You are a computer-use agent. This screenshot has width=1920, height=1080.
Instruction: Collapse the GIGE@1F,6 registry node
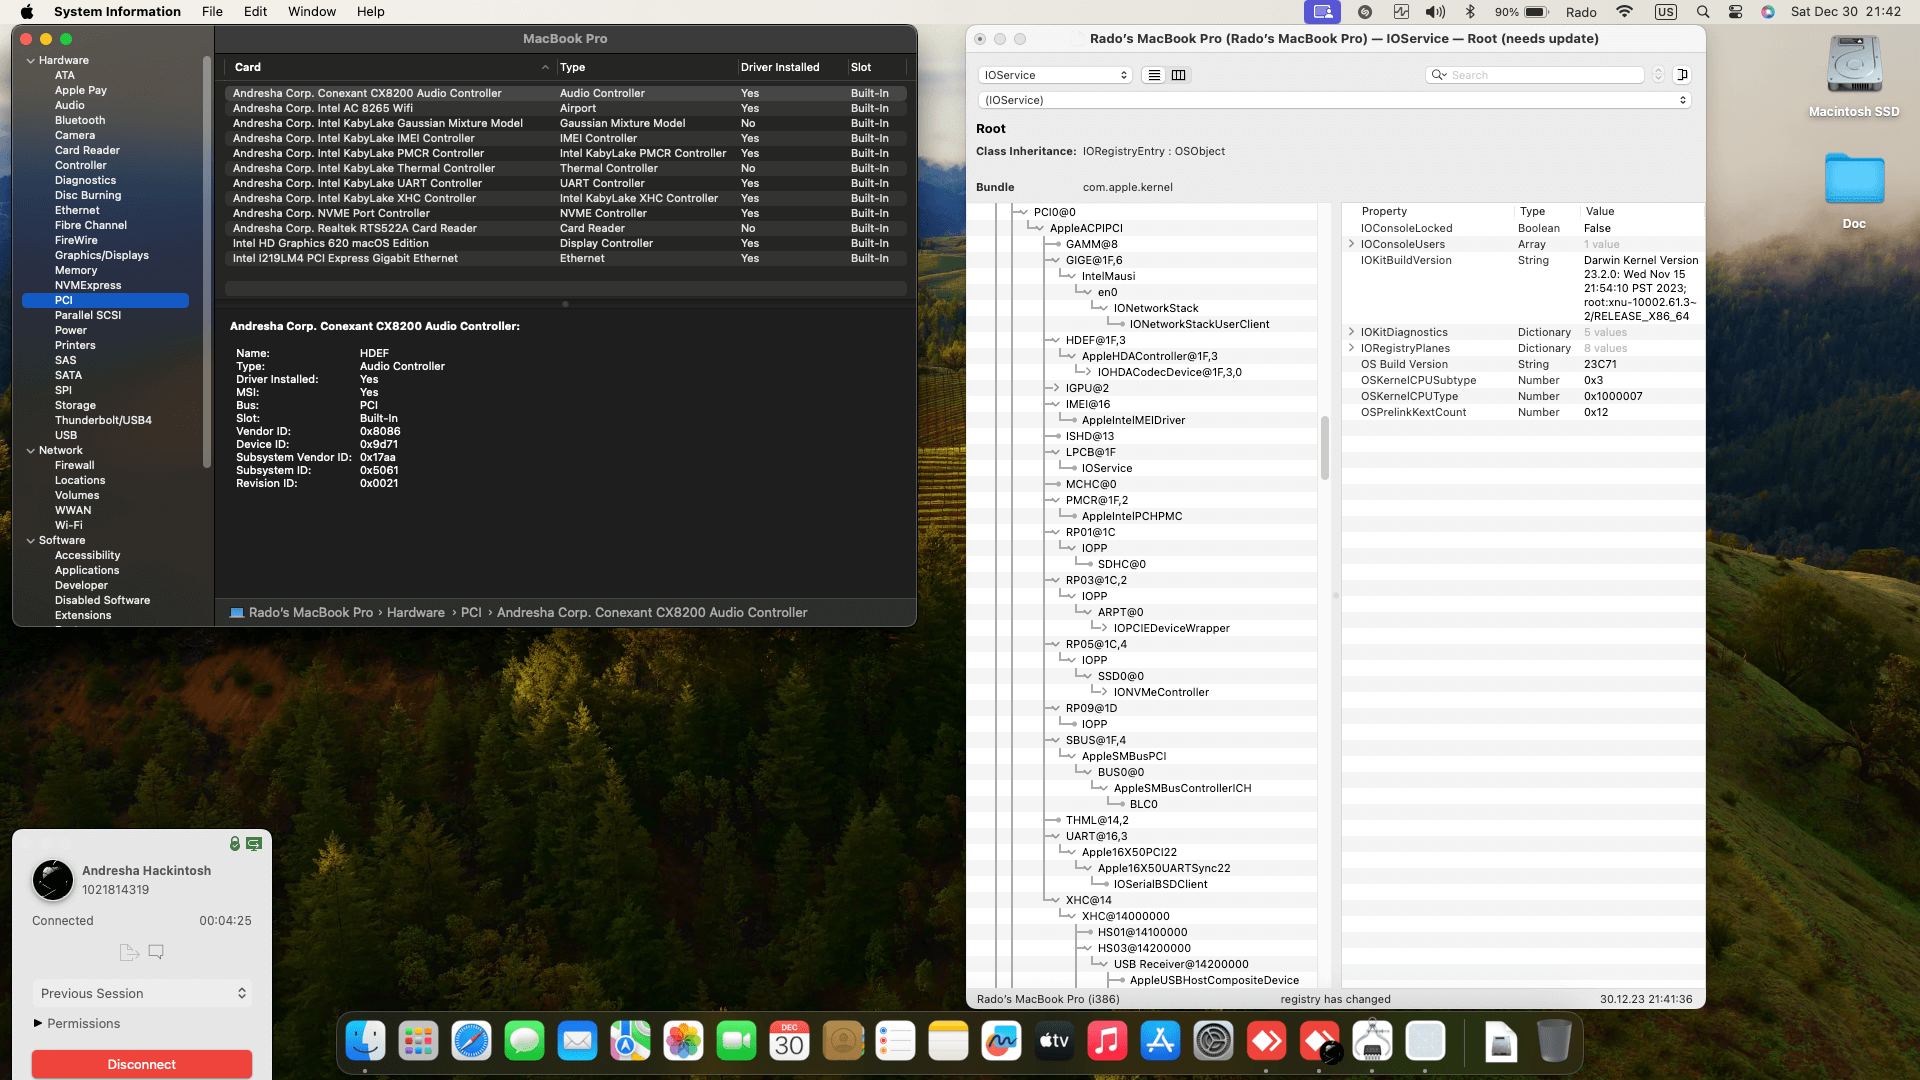tap(1053, 260)
